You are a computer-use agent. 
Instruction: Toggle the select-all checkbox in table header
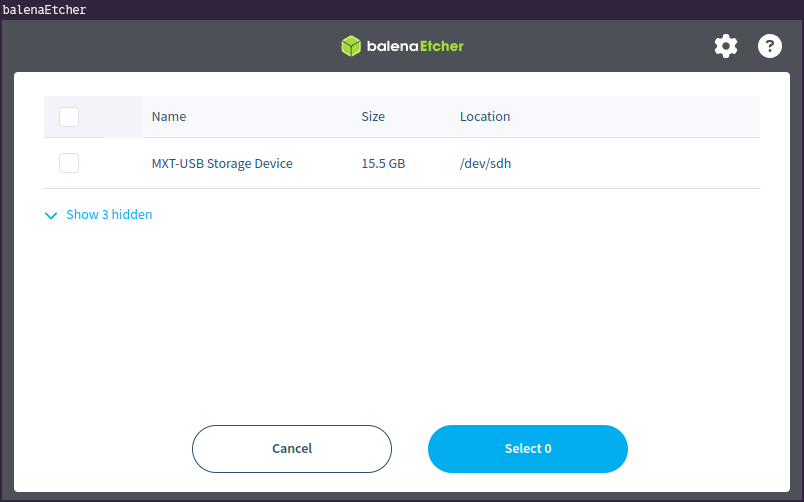tap(69, 117)
